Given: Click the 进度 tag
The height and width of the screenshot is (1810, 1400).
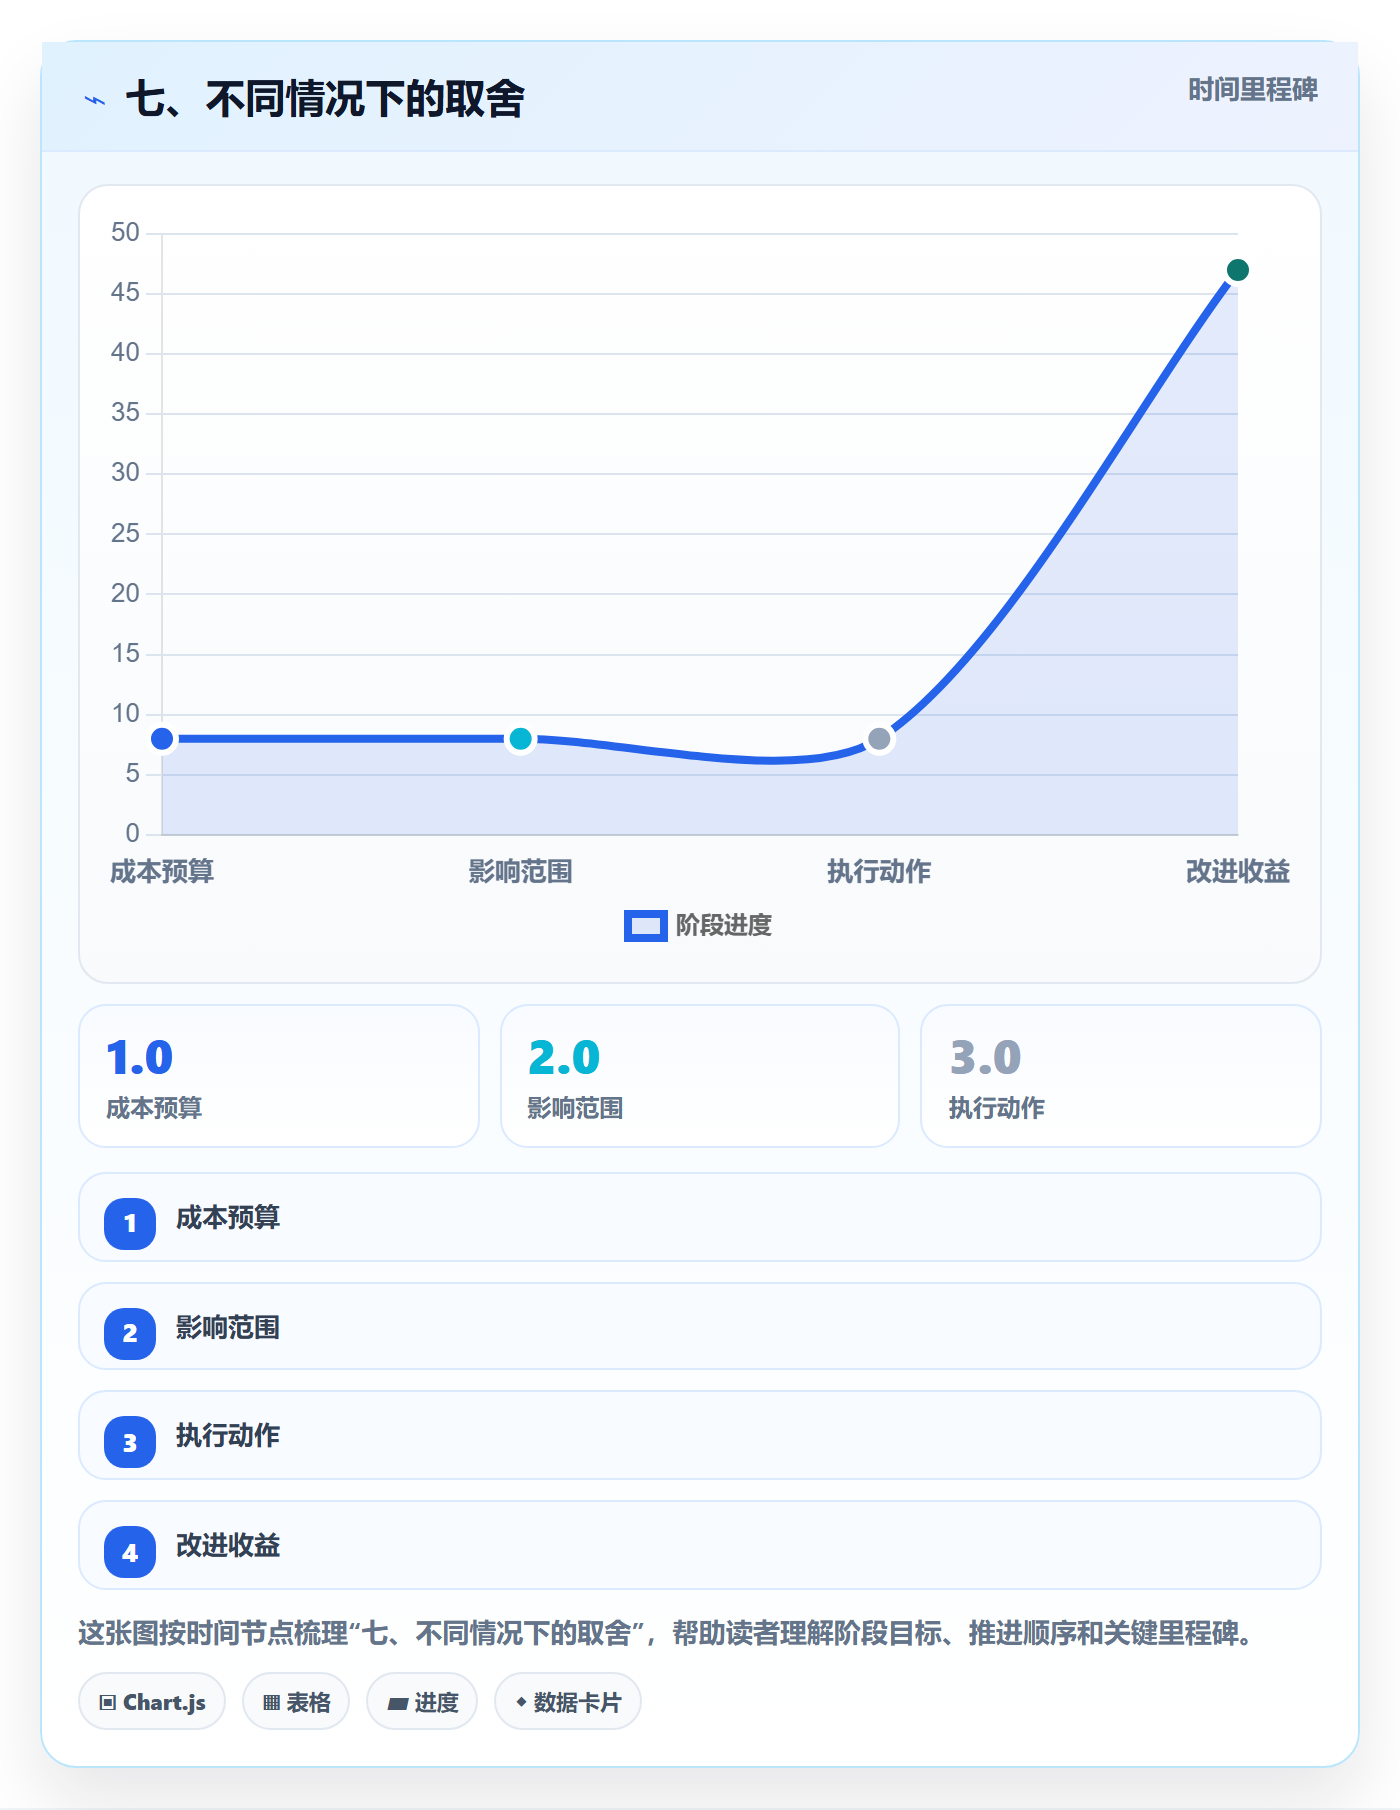Looking at the screenshot, I should click(422, 1702).
